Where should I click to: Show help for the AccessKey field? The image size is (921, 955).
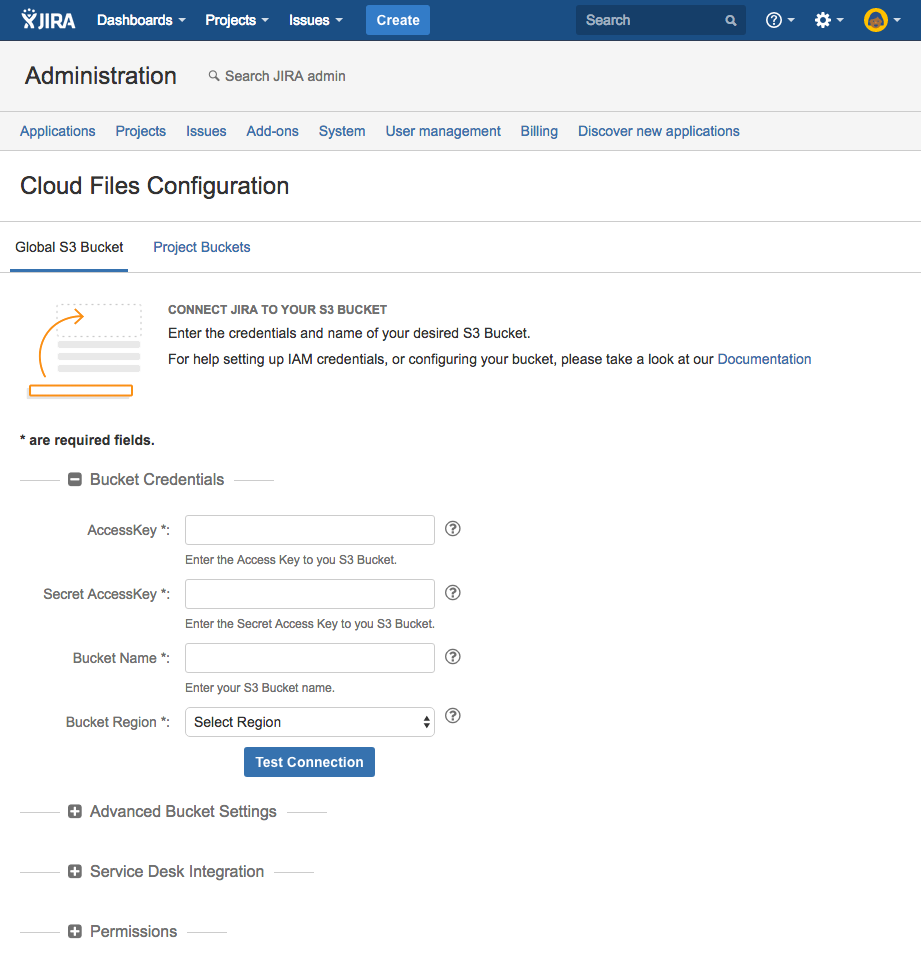click(x=453, y=529)
